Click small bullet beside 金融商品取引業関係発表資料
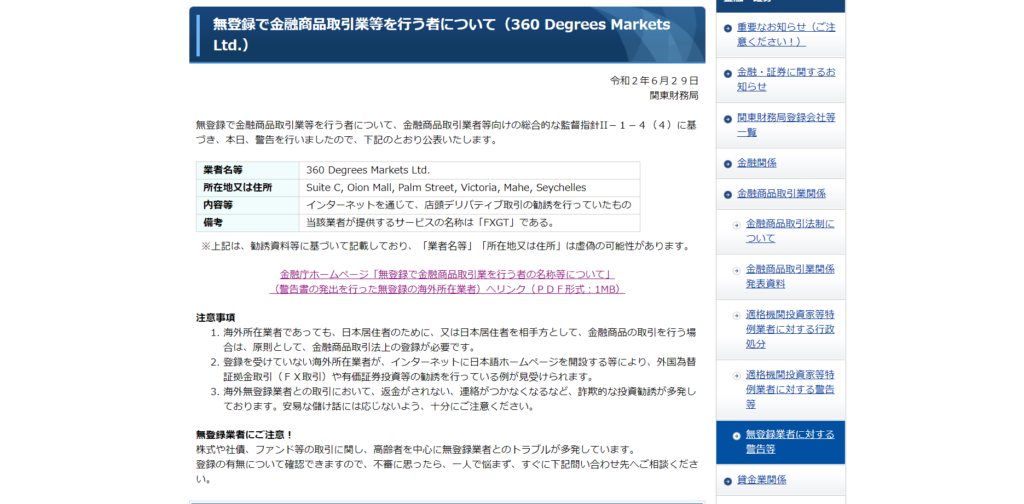Viewport: 1024px width, 504px height. pyautogui.click(x=737, y=270)
